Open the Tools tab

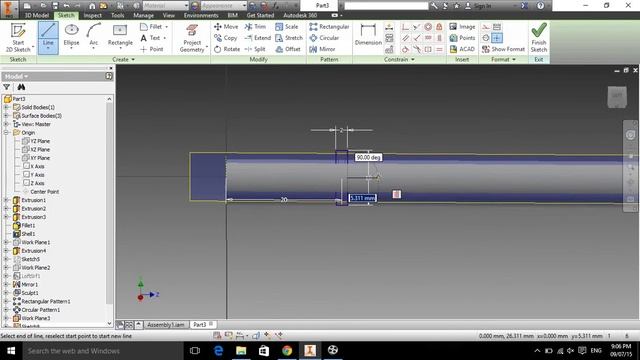pos(118,15)
